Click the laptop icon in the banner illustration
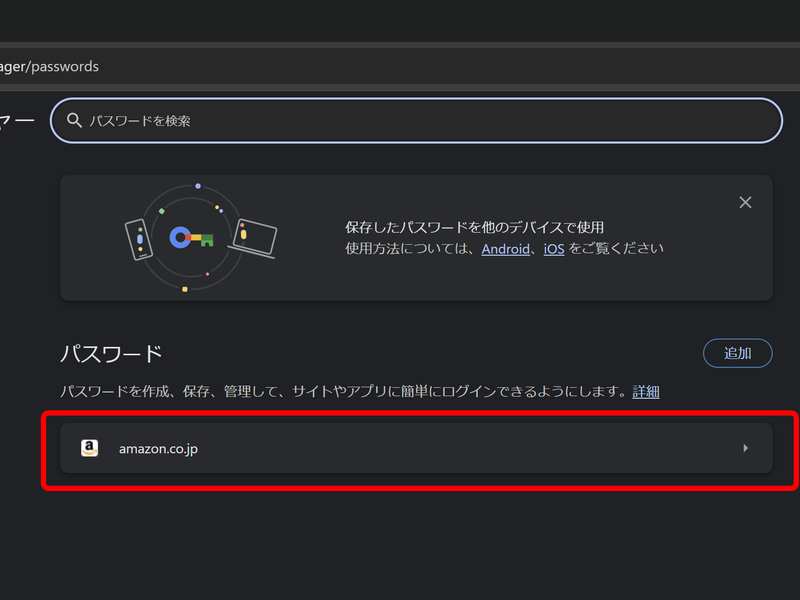 point(255,237)
